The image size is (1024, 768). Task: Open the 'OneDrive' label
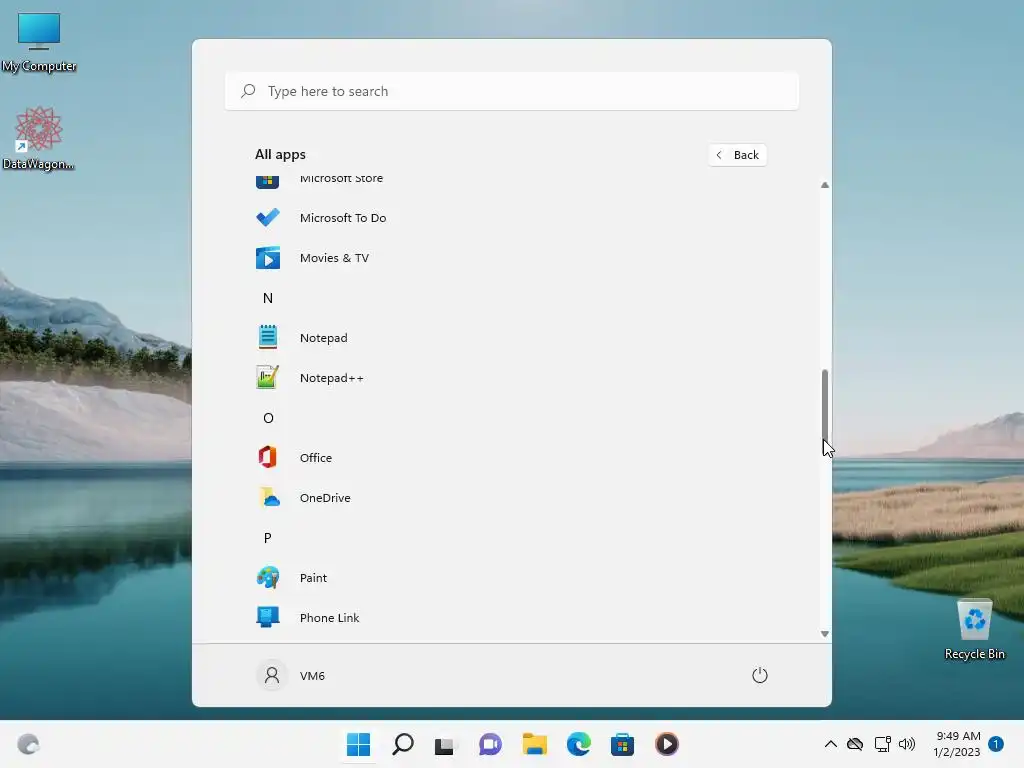(x=325, y=498)
